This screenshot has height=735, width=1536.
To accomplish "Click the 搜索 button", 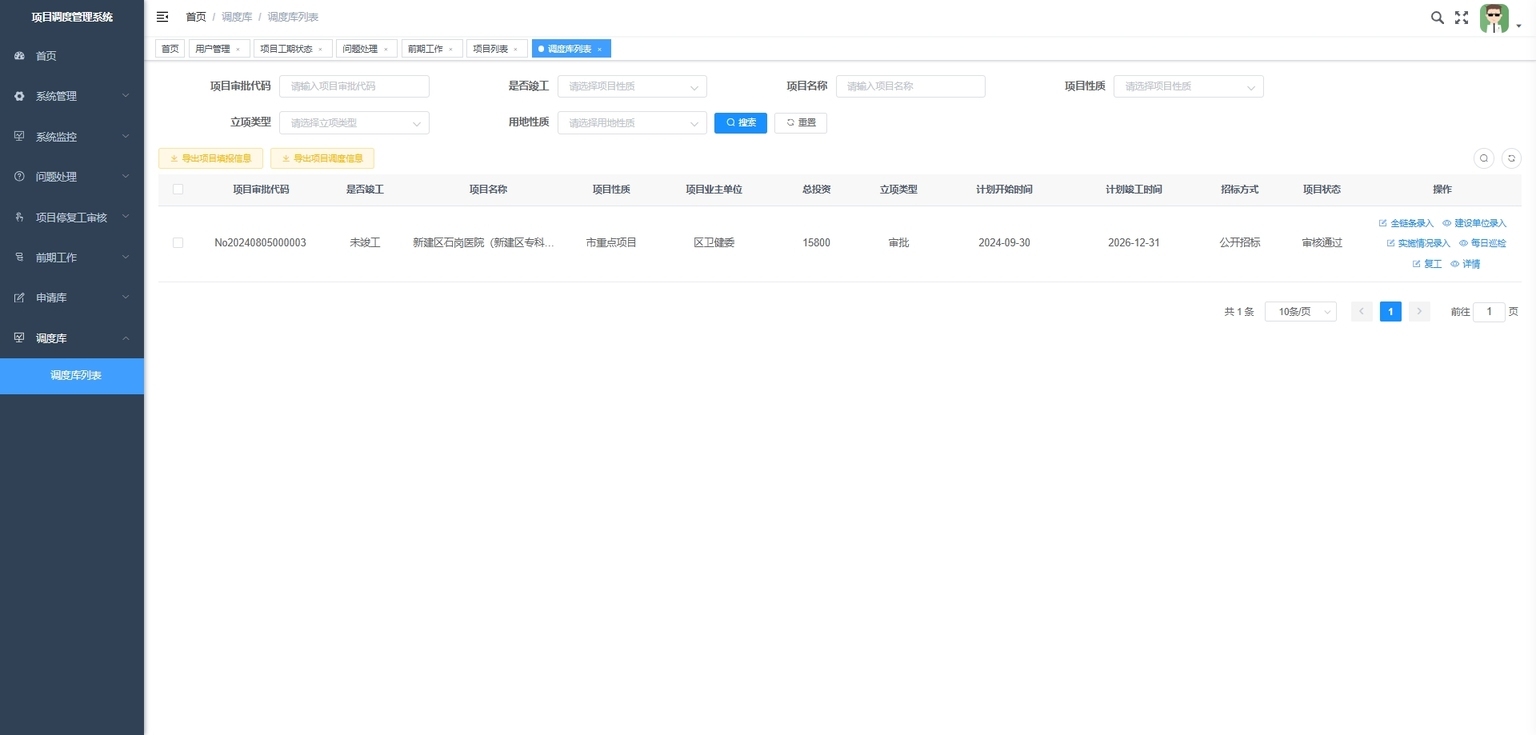I will point(740,123).
